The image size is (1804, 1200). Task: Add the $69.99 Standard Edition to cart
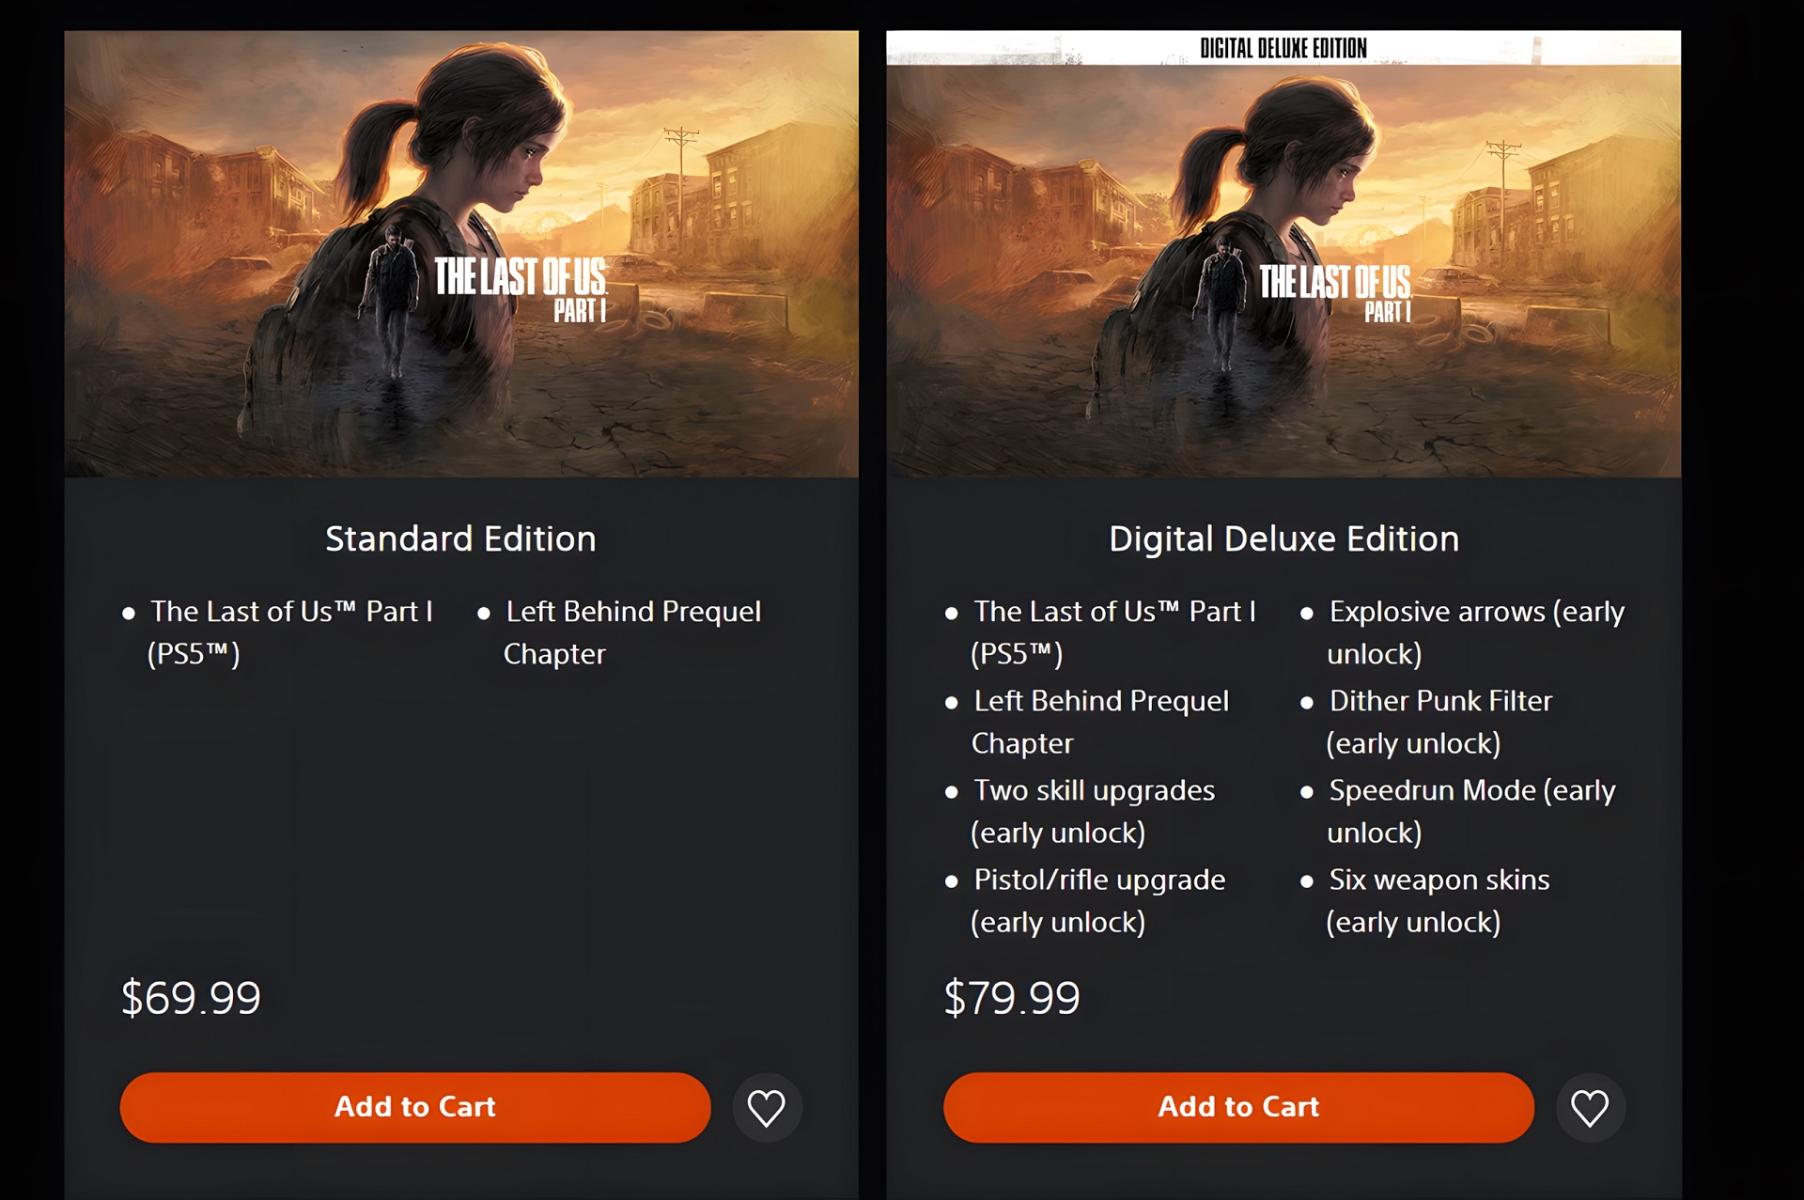click(x=415, y=1107)
